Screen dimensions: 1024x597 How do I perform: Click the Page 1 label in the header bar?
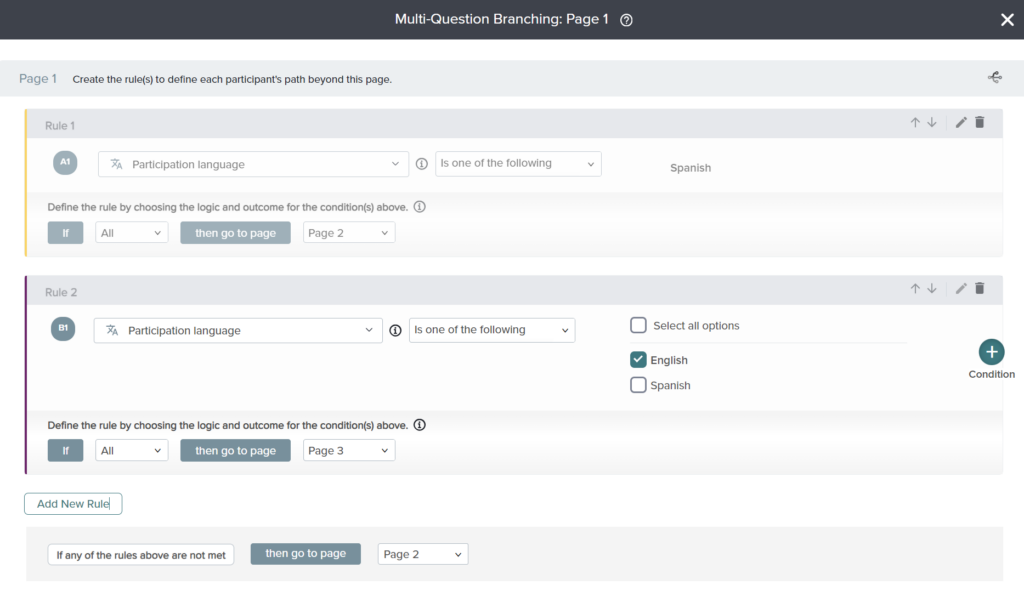[x=38, y=77]
